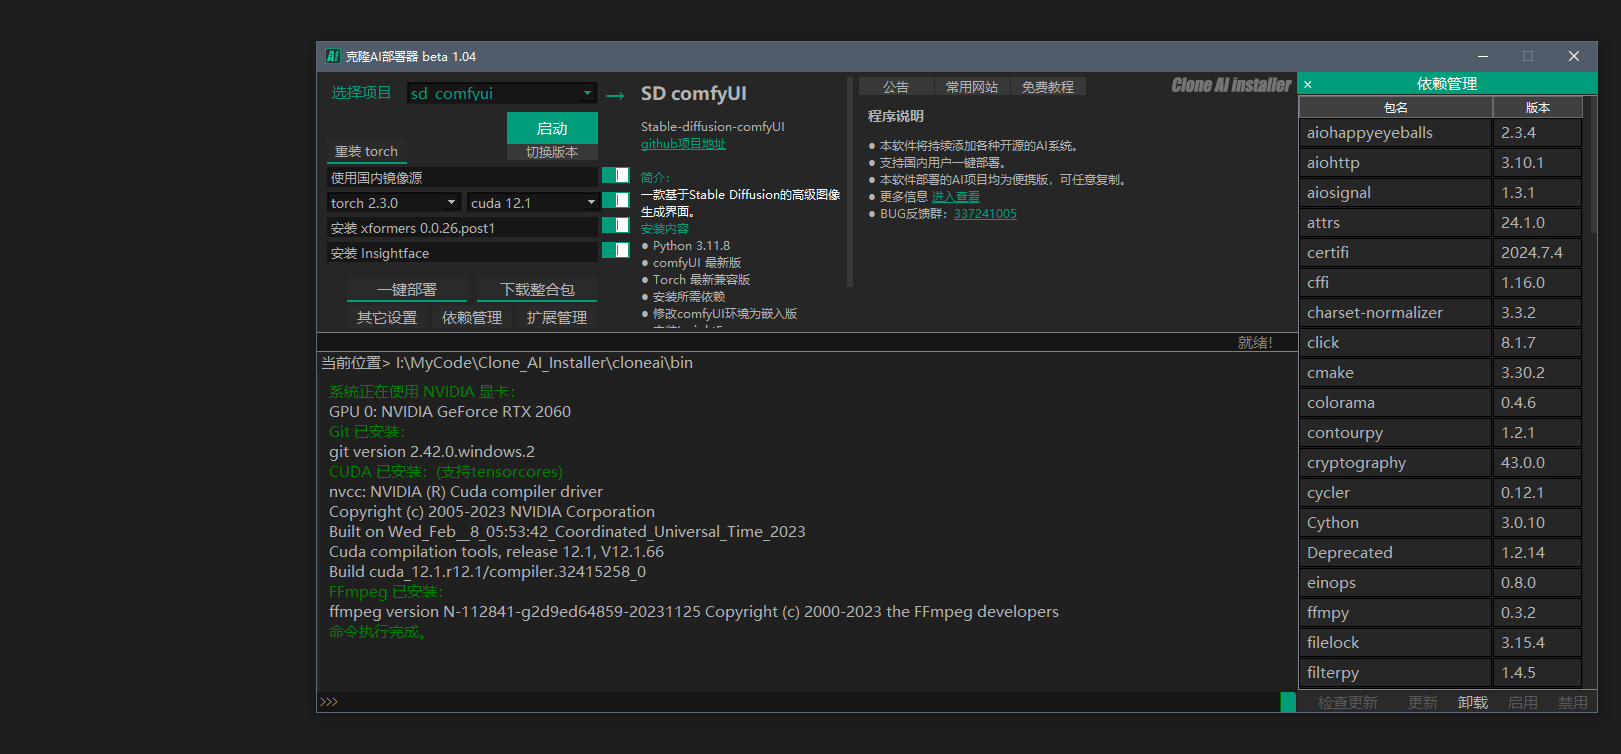Screen dimensions: 1621x754
Task: Click the 使用国内镜像源 label field
Action: click(462, 177)
